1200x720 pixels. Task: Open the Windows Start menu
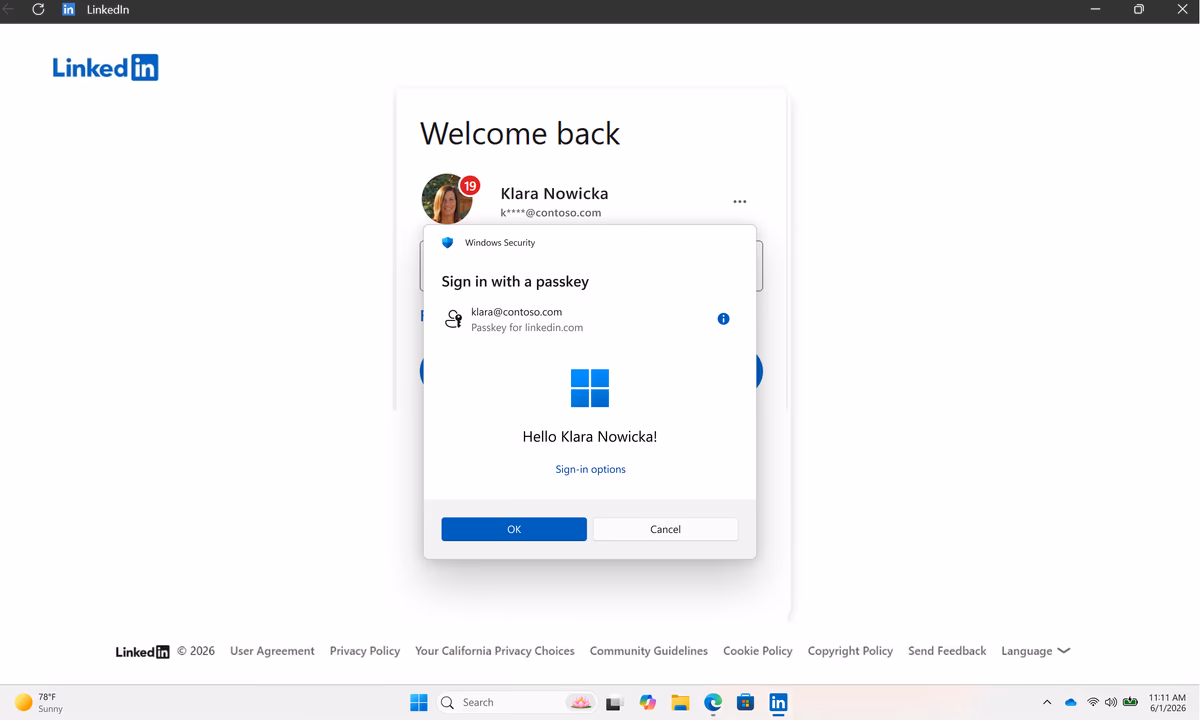click(419, 702)
